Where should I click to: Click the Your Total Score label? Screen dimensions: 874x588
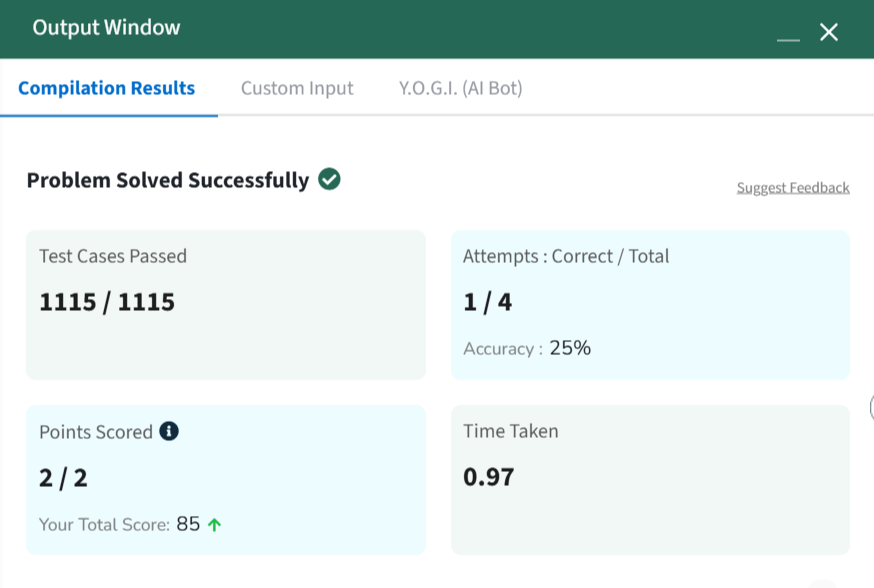104,524
